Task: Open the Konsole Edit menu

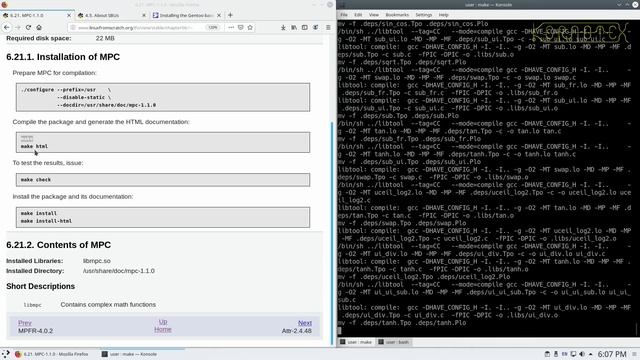Action: click(358, 15)
